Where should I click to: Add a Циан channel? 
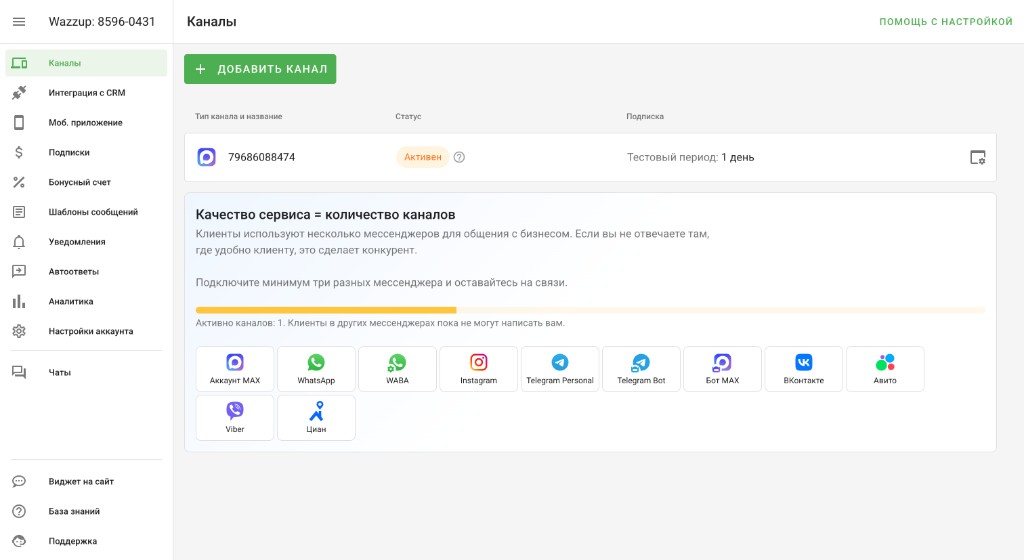(316, 418)
